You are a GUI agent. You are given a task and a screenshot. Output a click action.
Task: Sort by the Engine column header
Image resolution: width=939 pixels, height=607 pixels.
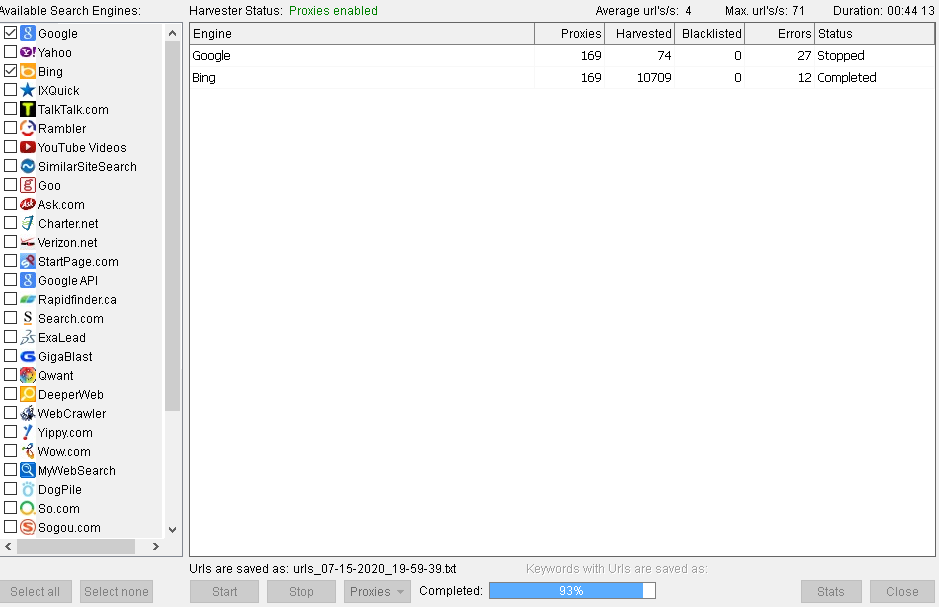(362, 34)
